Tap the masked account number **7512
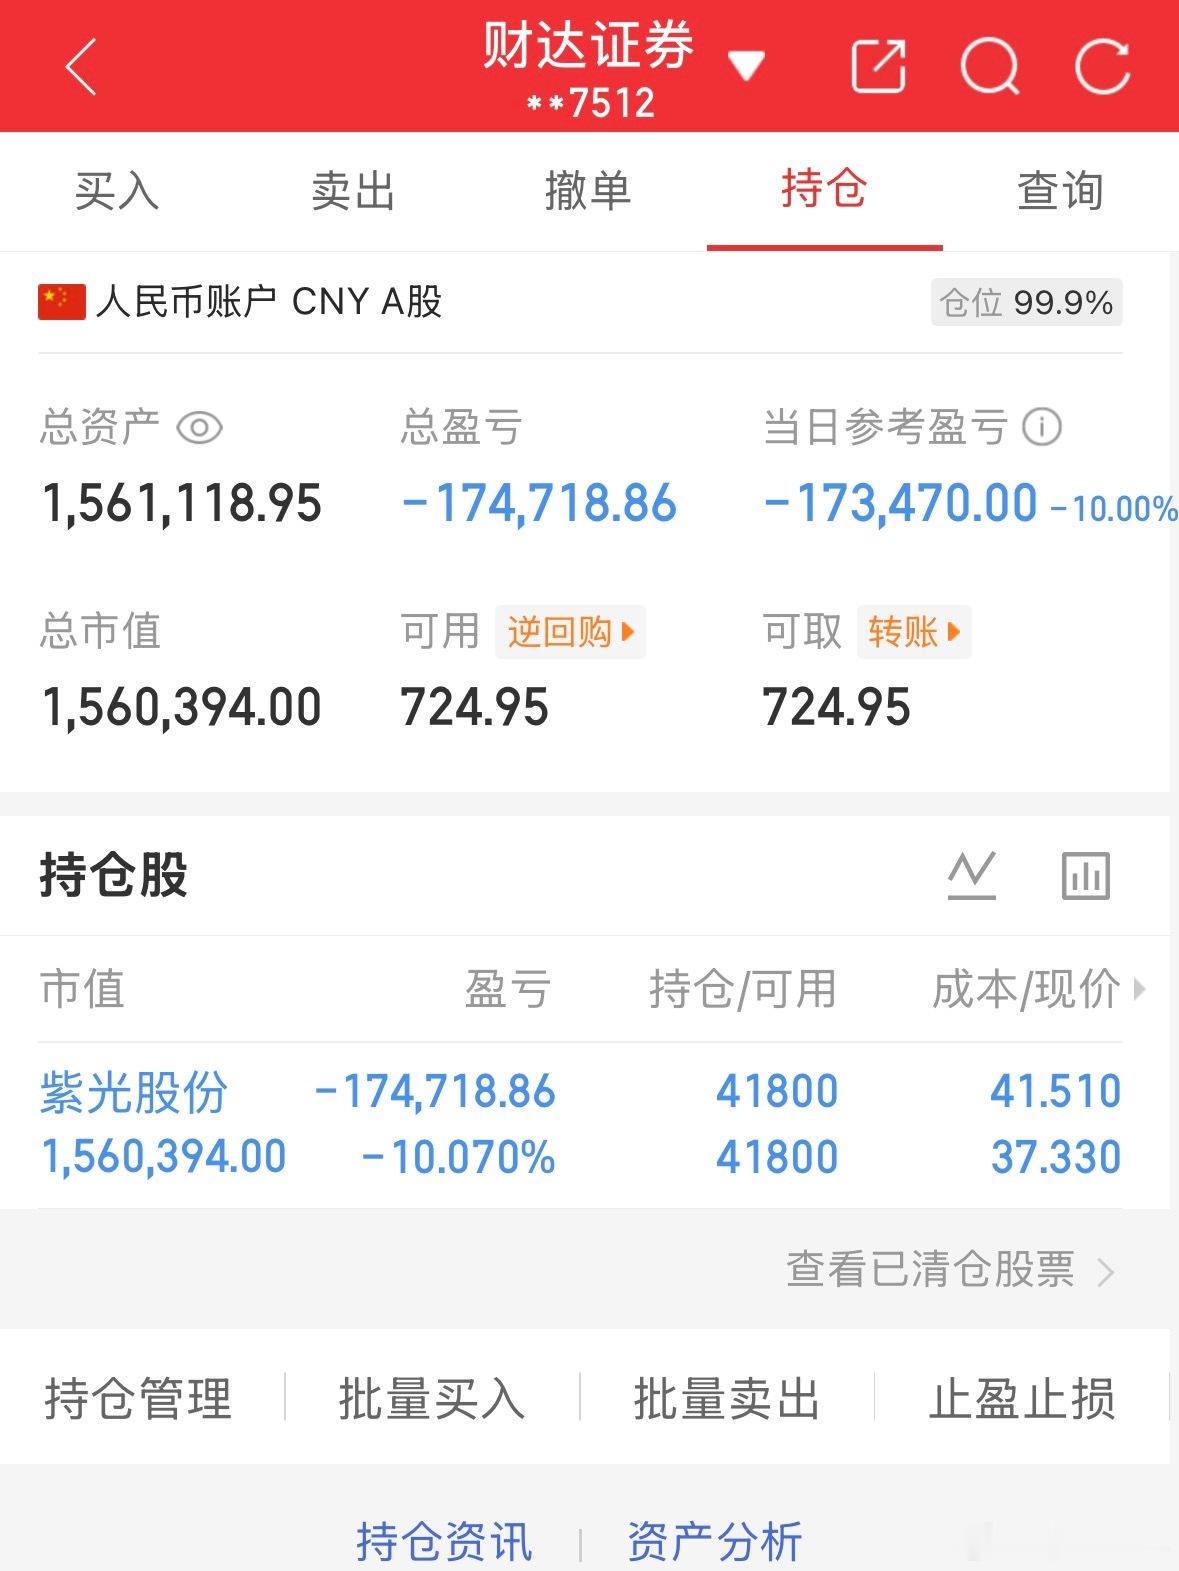The height and width of the screenshot is (1571, 1179). tap(591, 103)
